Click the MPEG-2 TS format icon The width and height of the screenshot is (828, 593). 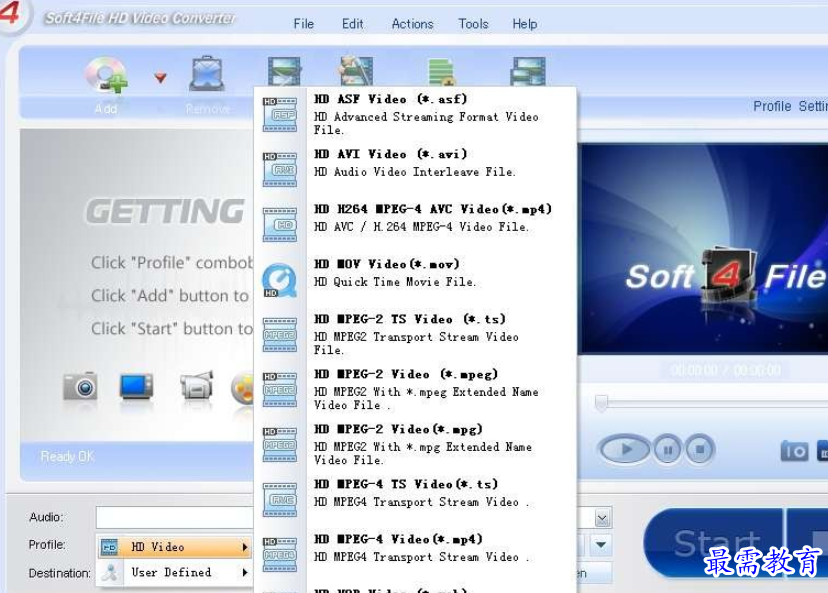pos(280,335)
